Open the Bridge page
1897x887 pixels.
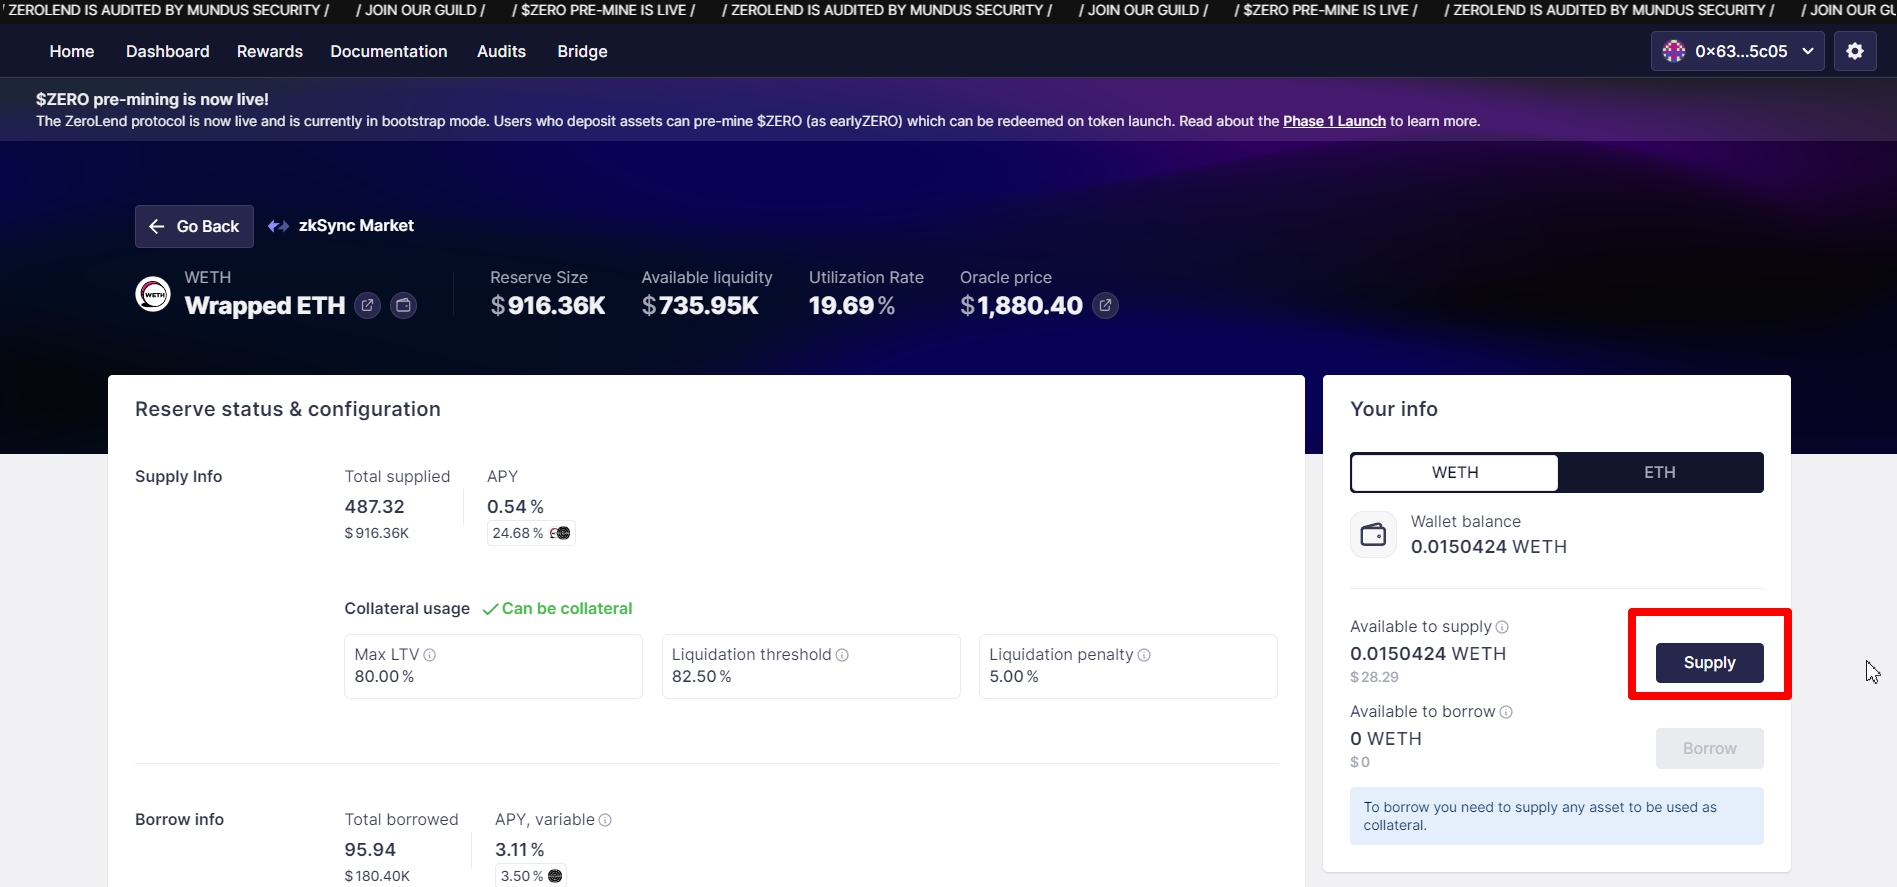click(582, 51)
